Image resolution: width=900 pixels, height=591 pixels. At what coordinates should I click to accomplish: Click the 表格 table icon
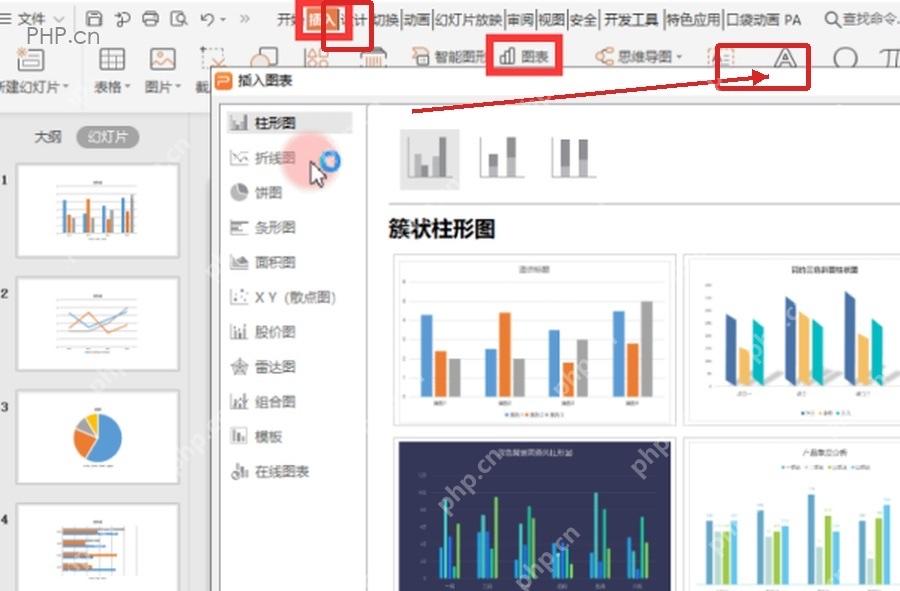coord(112,59)
